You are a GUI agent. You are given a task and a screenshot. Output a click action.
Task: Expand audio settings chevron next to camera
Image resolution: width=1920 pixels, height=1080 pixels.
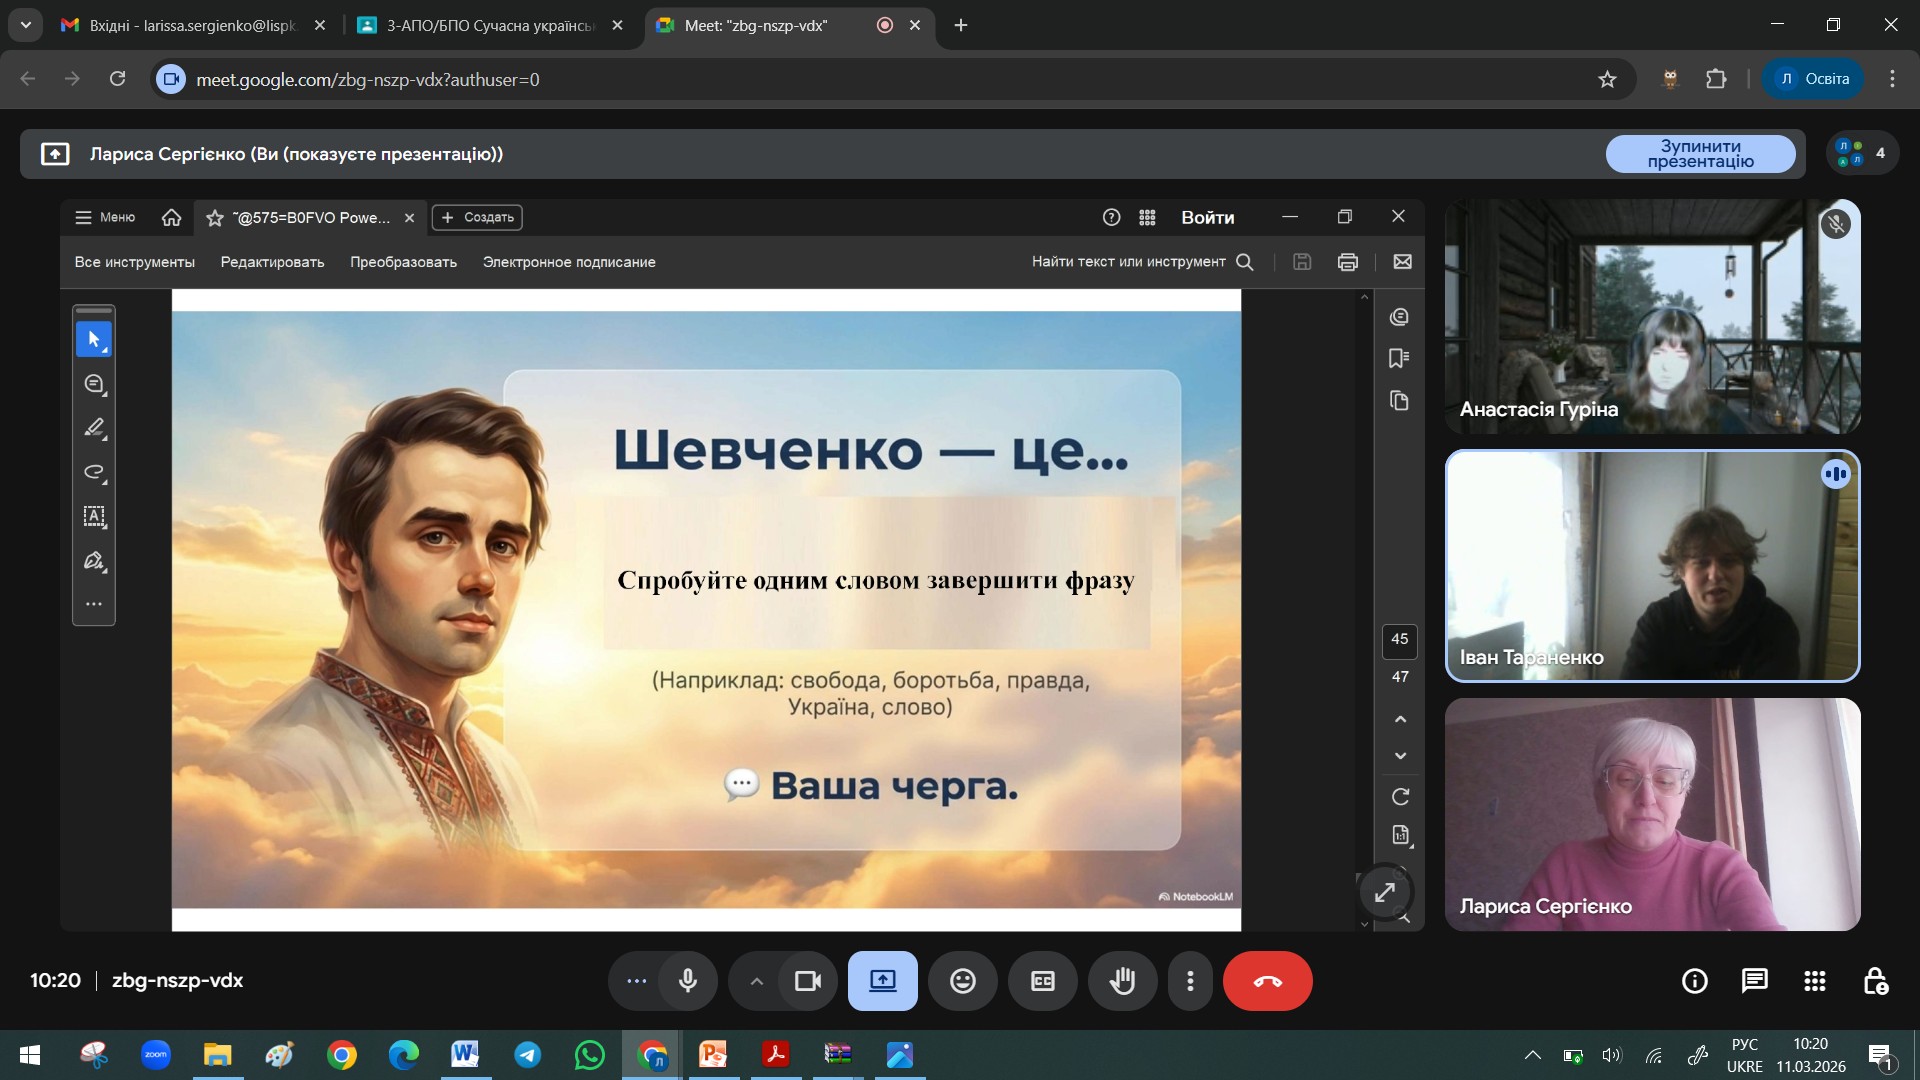757,981
